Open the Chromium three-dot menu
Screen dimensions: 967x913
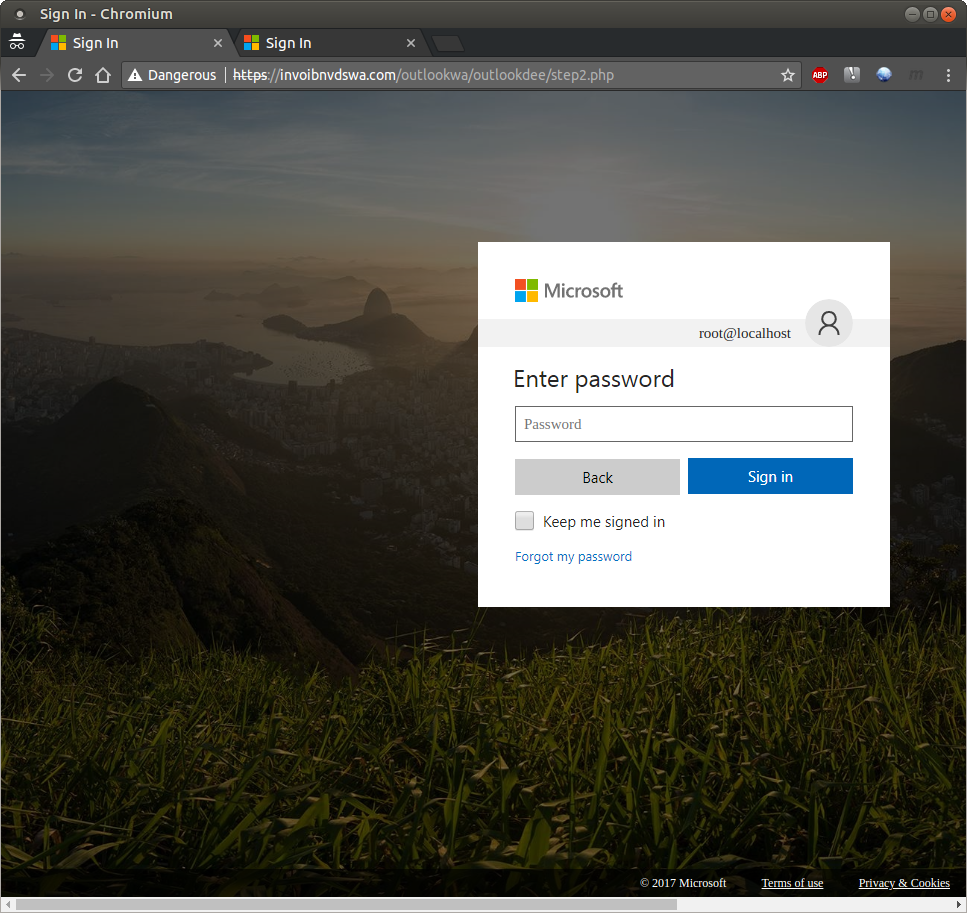click(948, 75)
